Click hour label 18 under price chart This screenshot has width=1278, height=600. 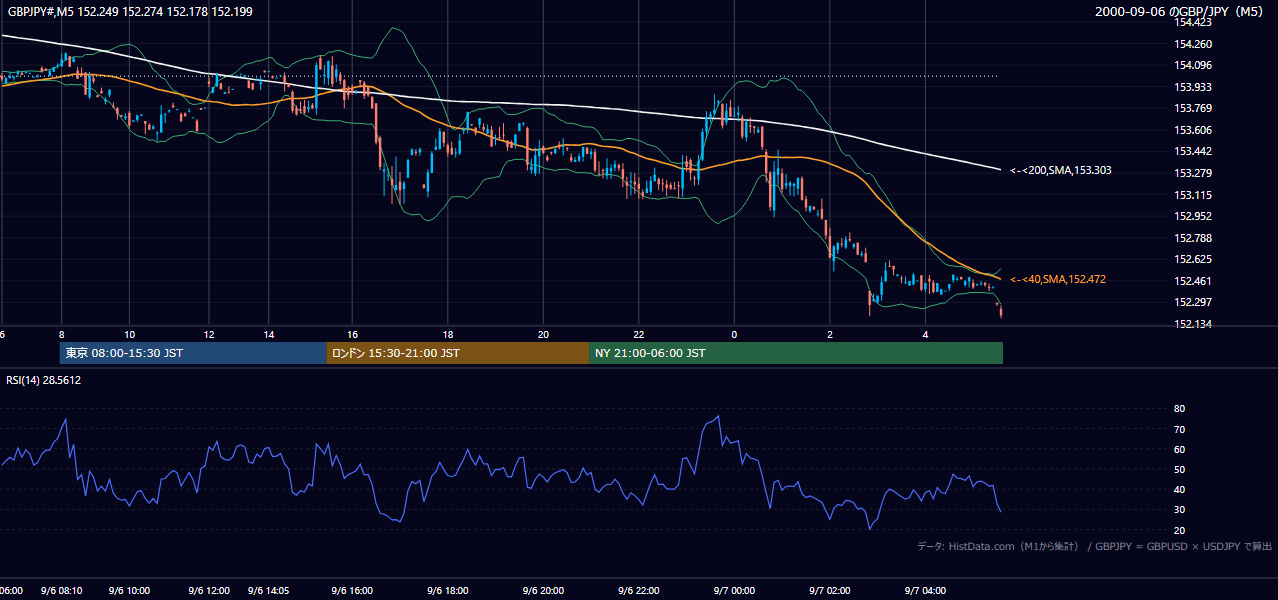pos(448,334)
